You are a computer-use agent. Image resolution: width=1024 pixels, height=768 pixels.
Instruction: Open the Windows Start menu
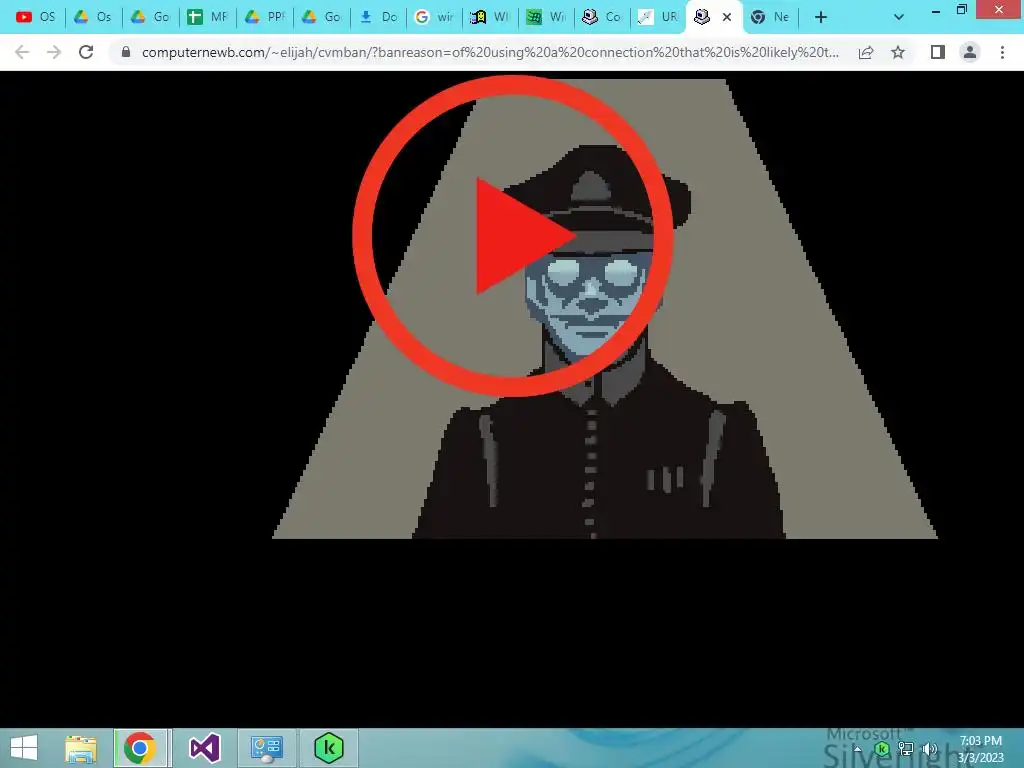[x=24, y=748]
